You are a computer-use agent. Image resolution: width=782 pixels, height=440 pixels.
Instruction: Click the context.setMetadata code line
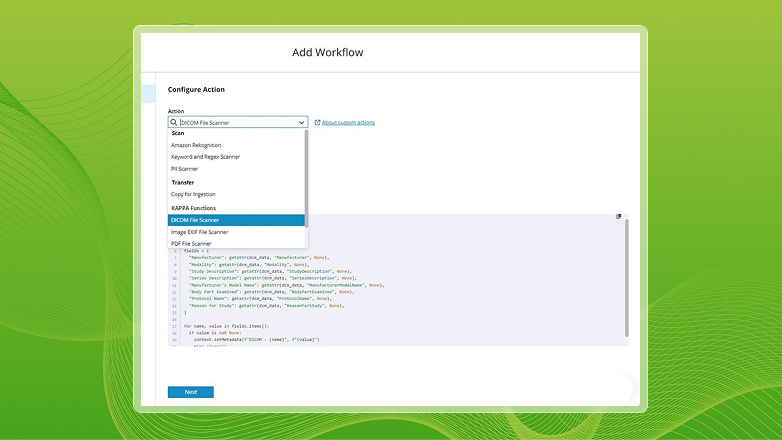coord(256,339)
